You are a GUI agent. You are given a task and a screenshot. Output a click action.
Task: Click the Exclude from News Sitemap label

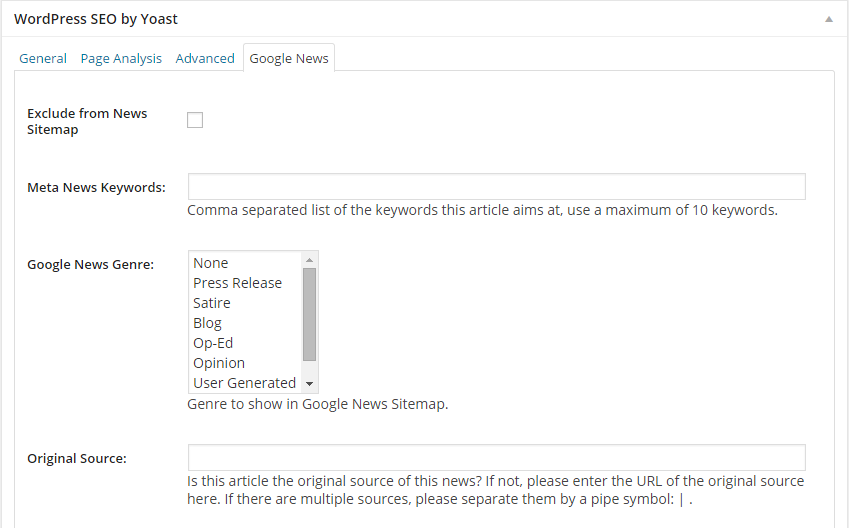click(87, 121)
